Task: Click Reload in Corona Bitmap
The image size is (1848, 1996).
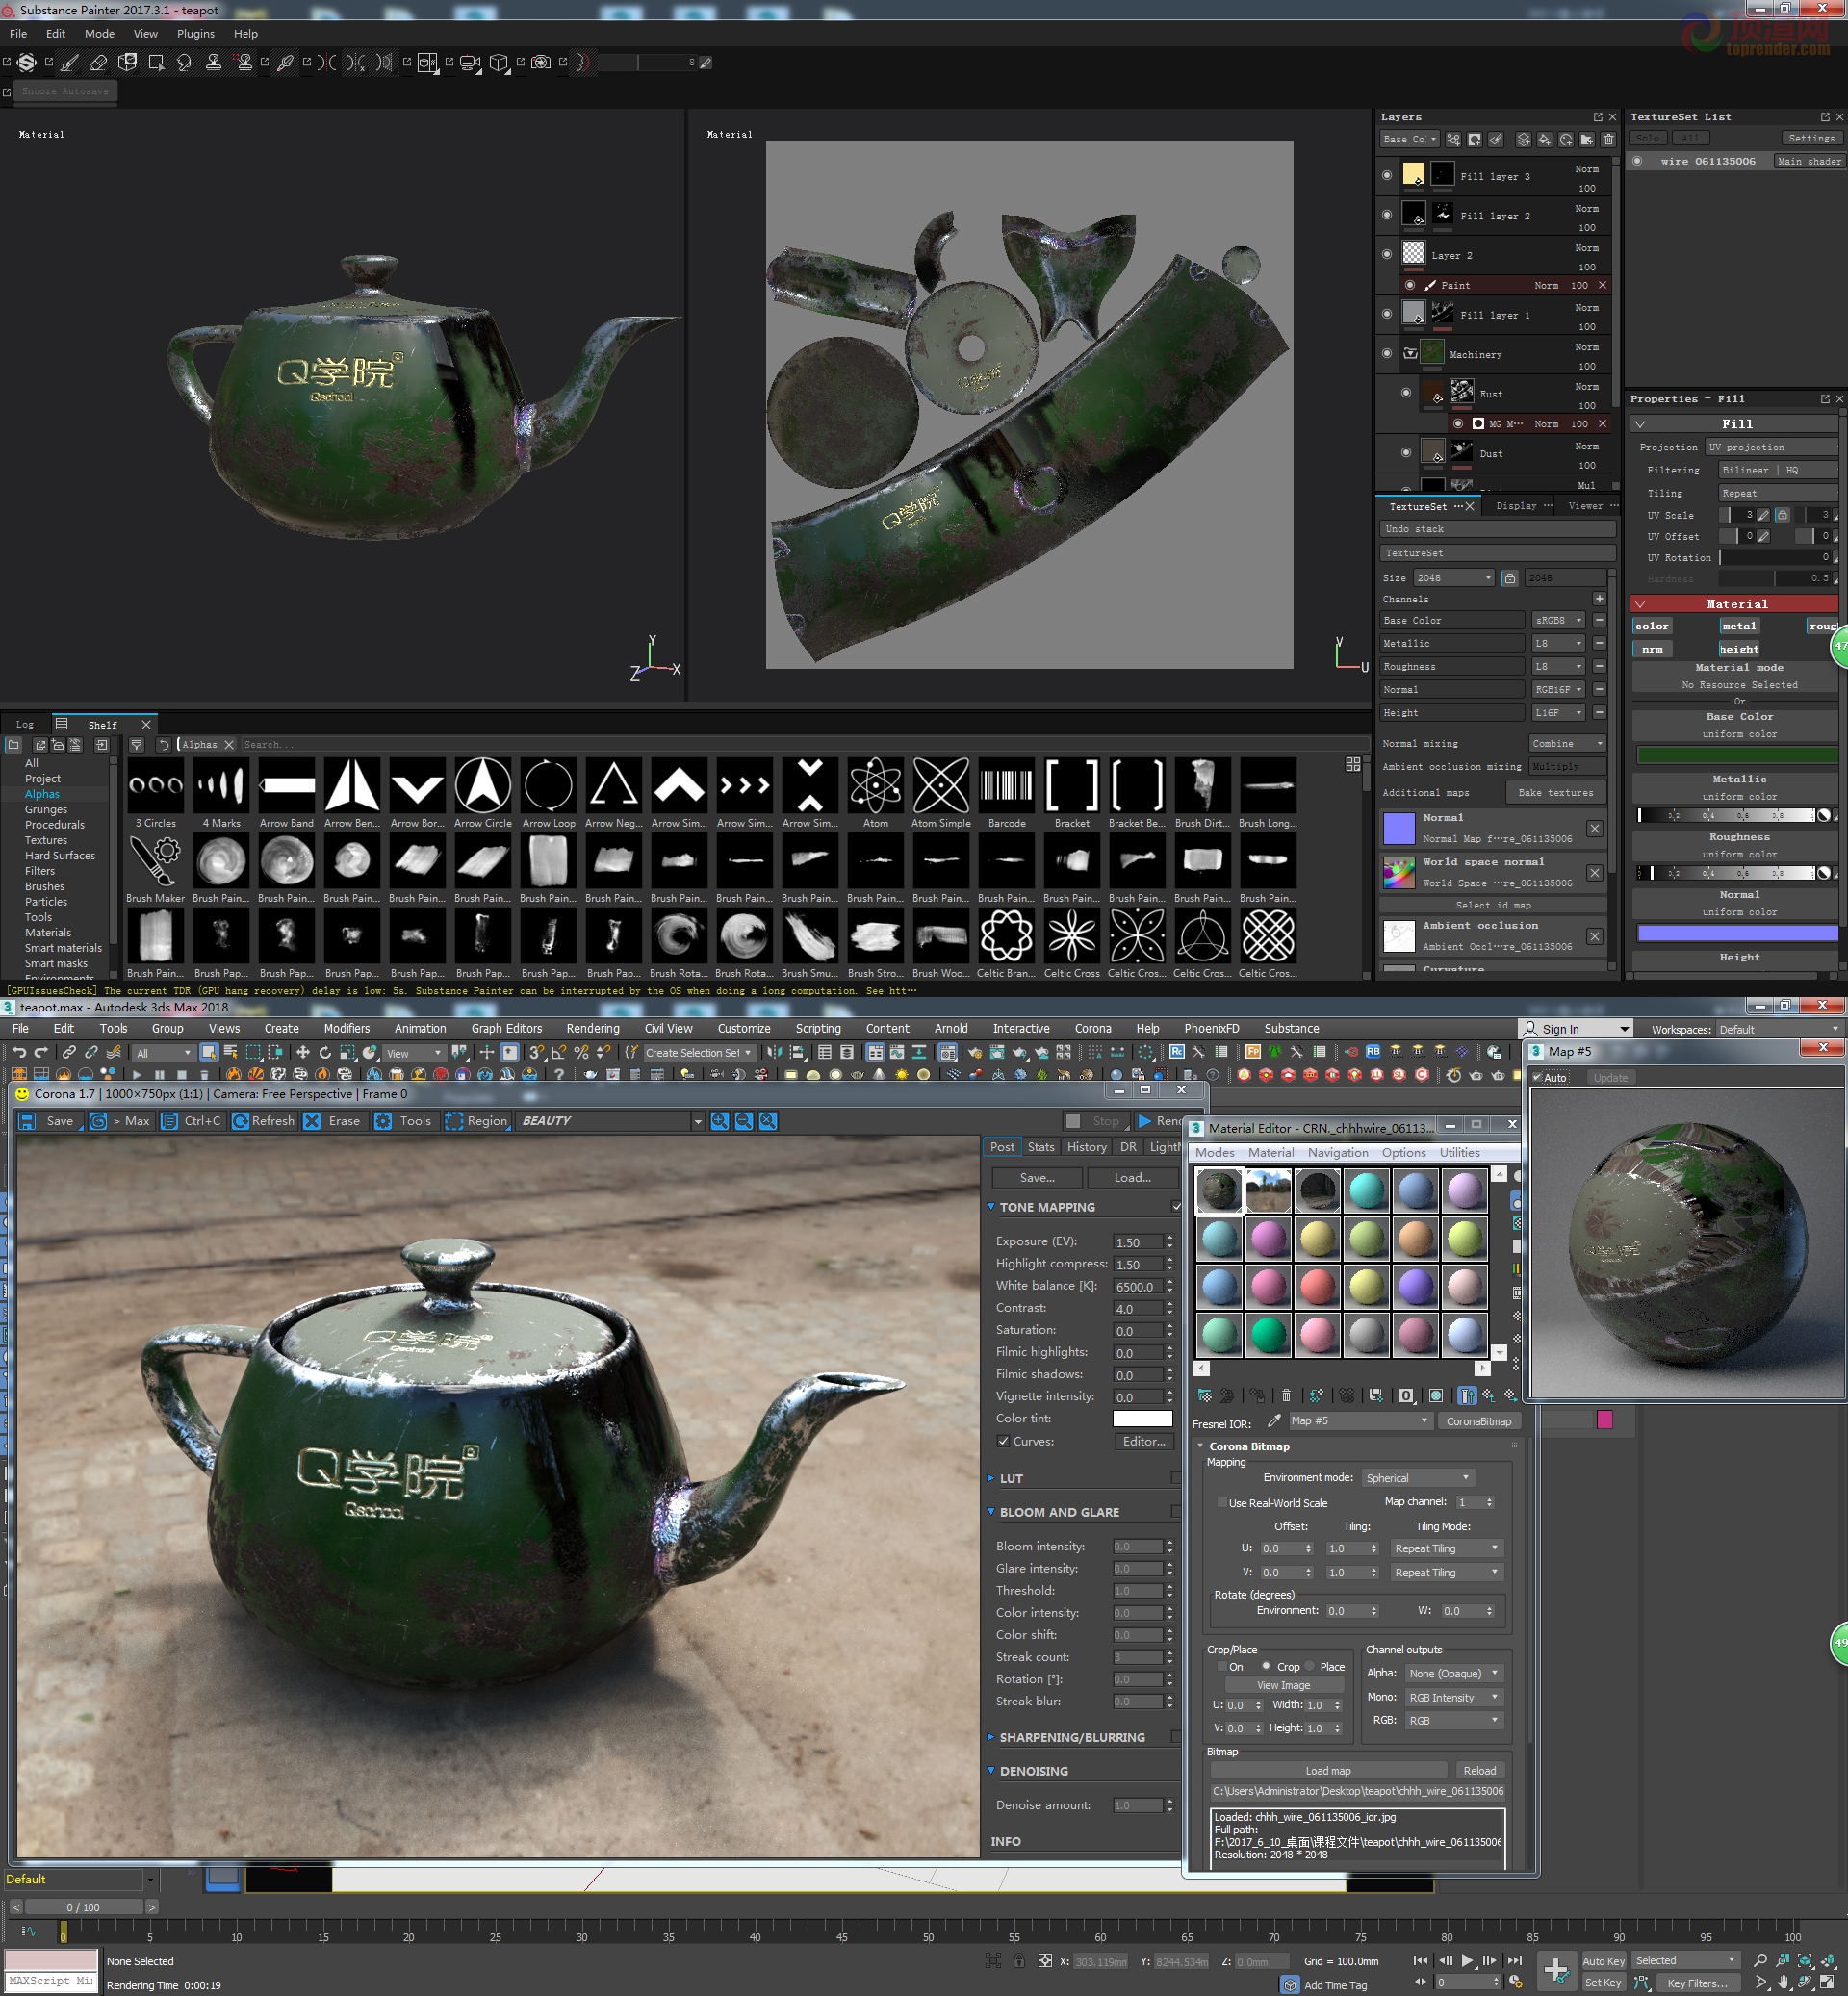Action: pyautogui.click(x=1479, y=1770)
